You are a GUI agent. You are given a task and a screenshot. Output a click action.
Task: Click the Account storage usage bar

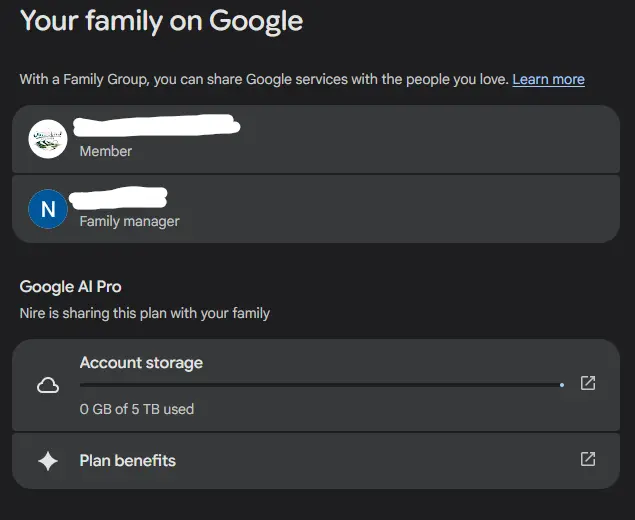coord(322,385)
